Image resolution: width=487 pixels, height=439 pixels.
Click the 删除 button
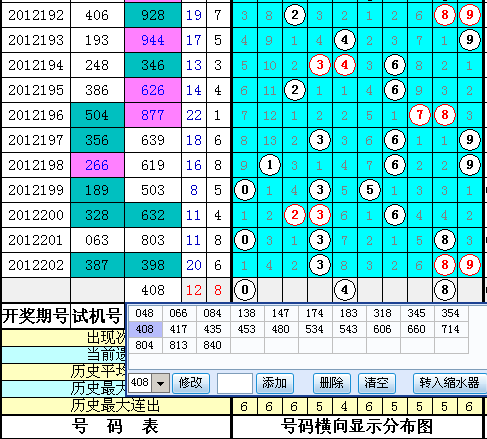331,383
